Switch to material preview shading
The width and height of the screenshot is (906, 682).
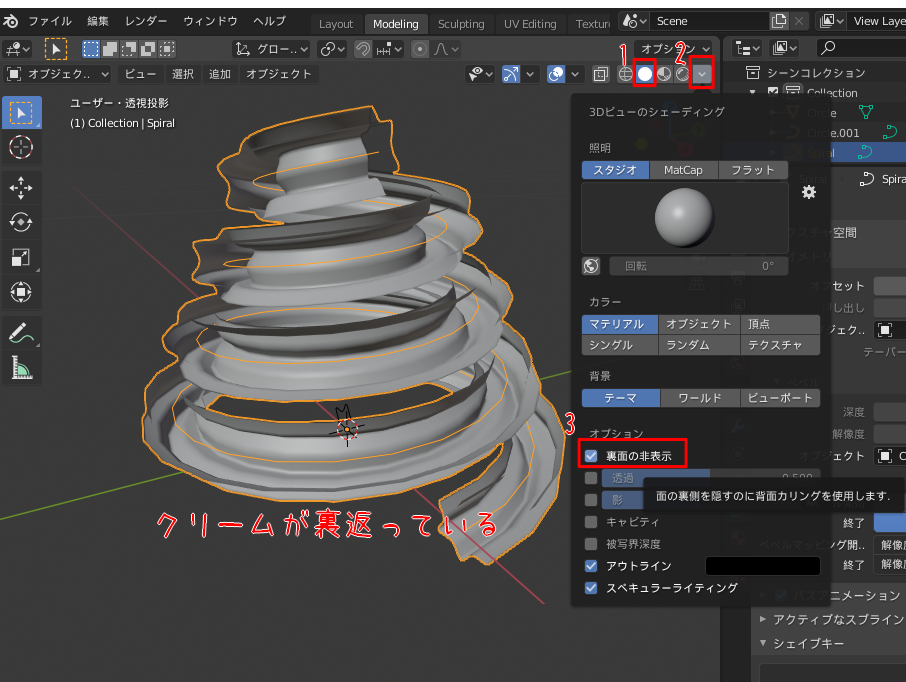664,74
